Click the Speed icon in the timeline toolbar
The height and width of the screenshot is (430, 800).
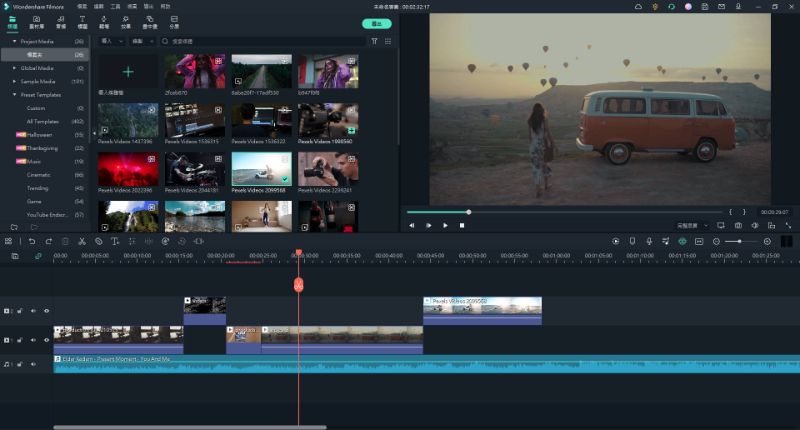[165, 241]
